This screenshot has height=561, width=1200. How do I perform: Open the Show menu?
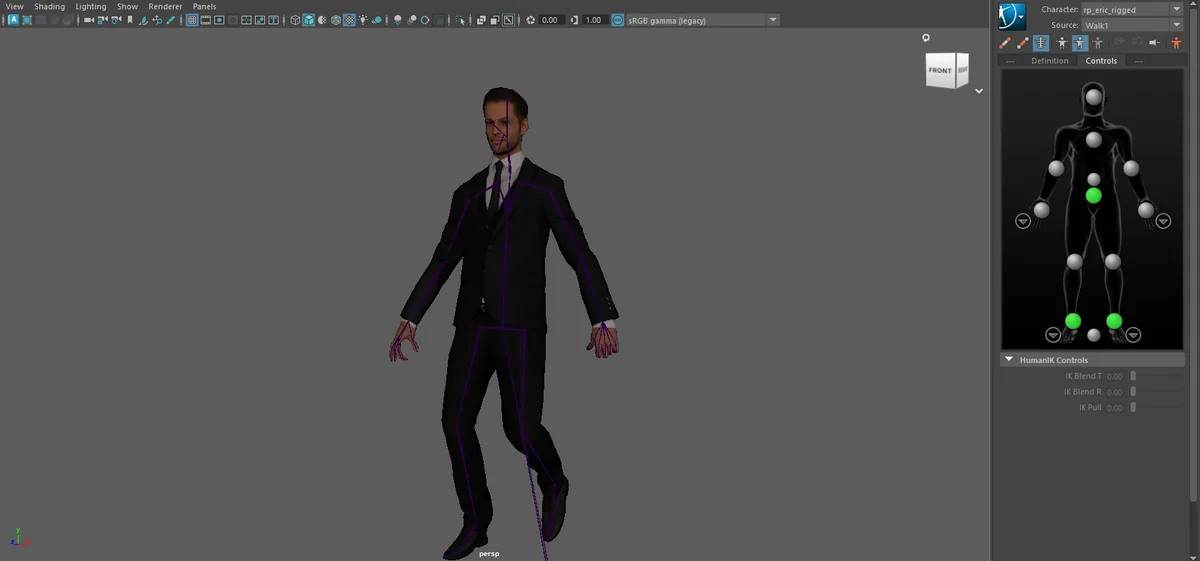click(127, 6)
